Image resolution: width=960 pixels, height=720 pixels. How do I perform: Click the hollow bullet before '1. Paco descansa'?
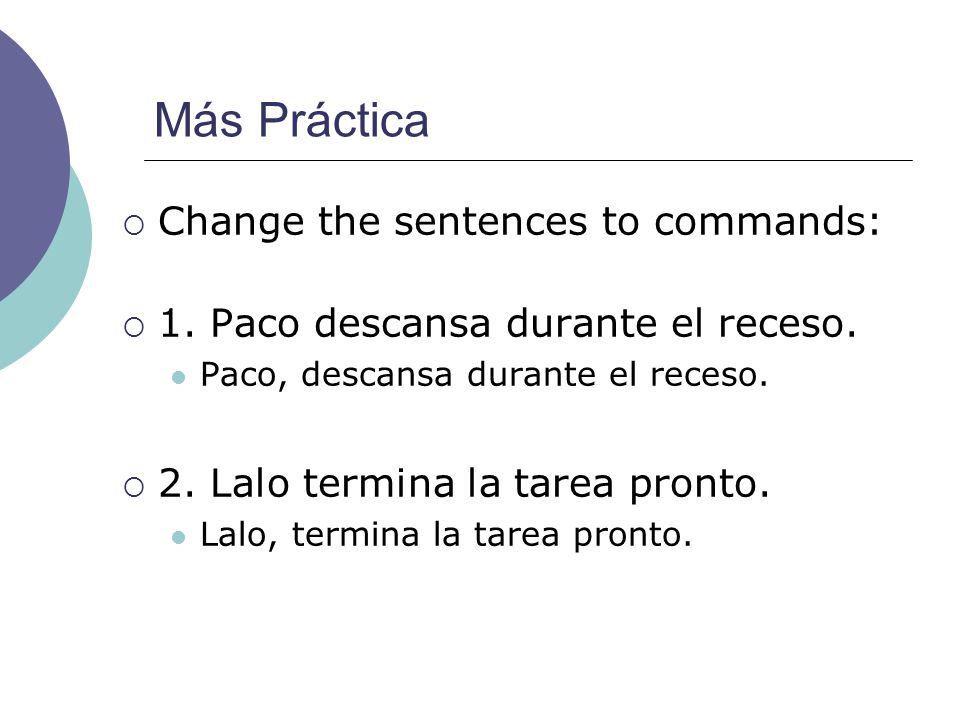click(134, 327)
